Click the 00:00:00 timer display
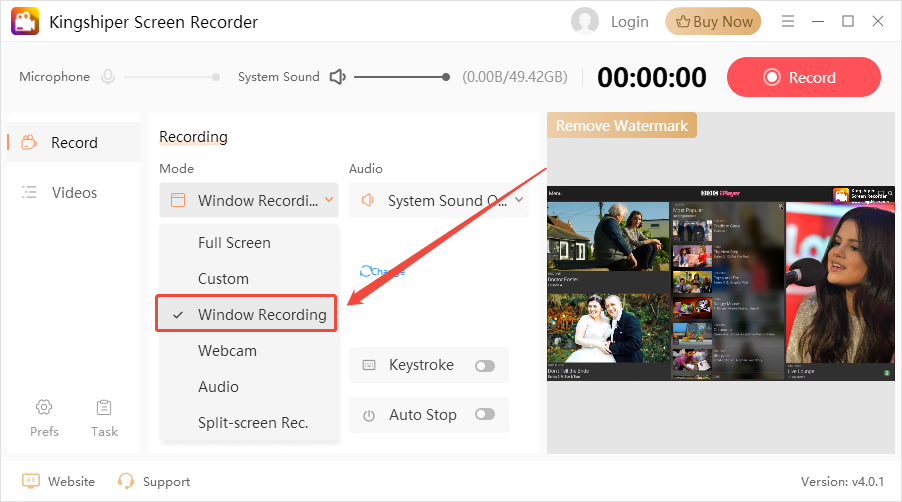The image size is (902, 502). [652, 77]
